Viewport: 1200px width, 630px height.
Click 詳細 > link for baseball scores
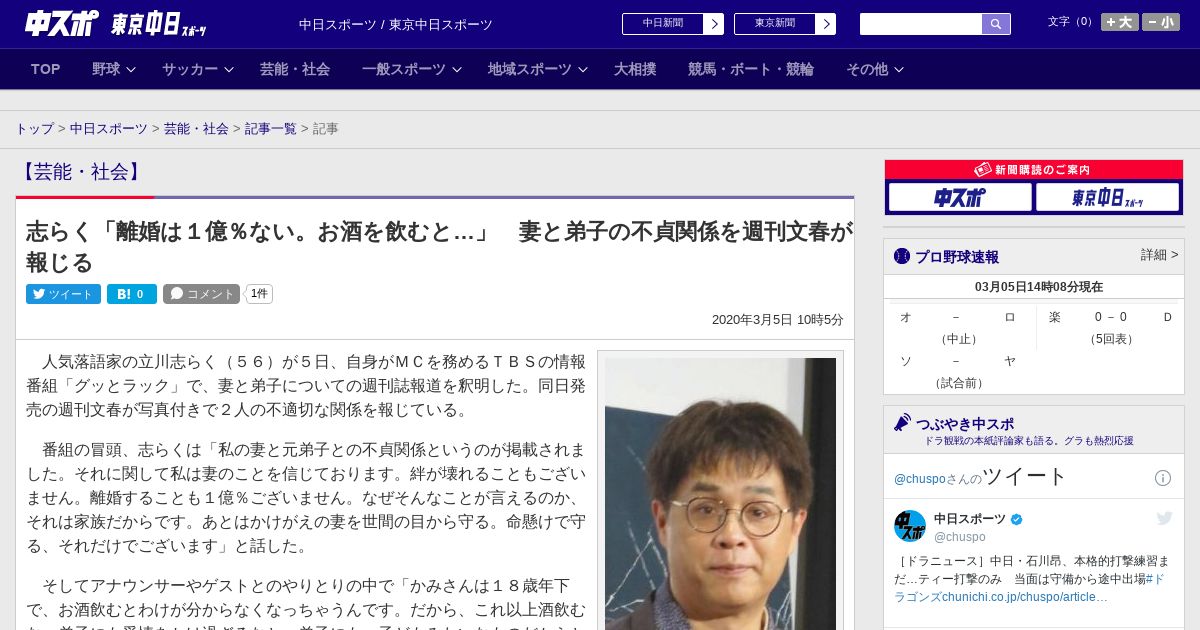[1159, 255]
